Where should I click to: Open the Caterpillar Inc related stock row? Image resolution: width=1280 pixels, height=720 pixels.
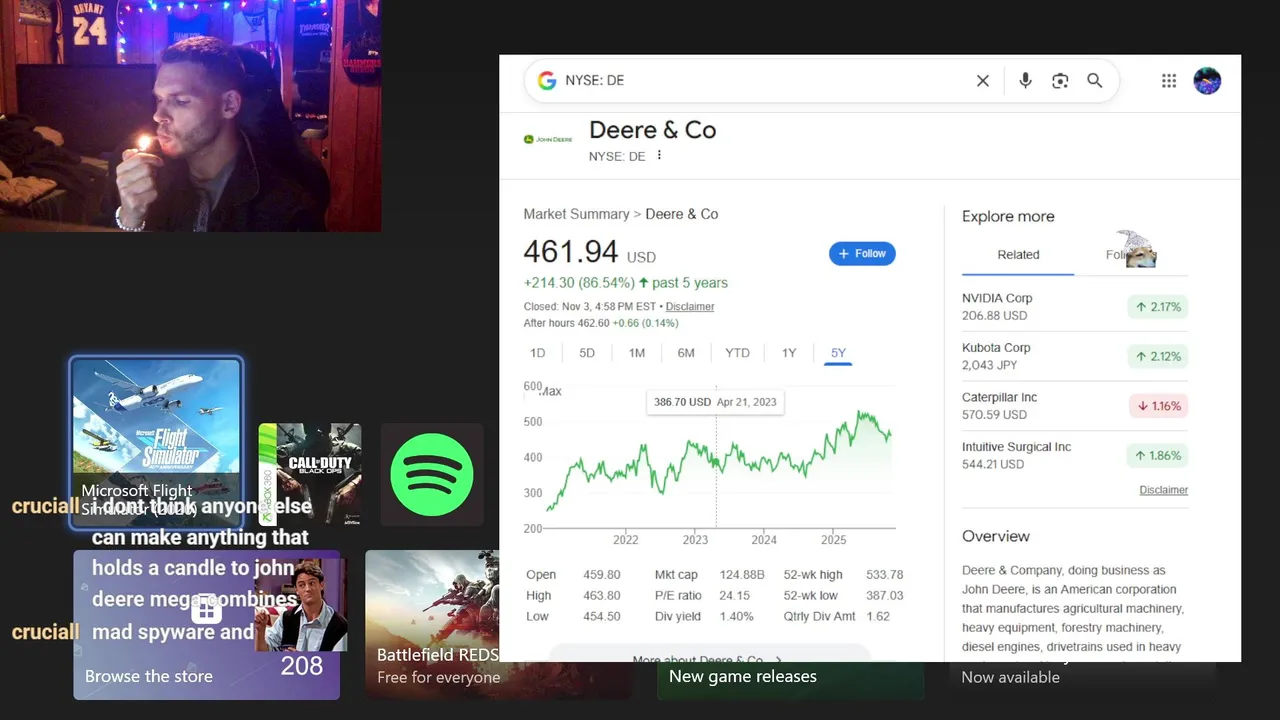click(1075, 406)
